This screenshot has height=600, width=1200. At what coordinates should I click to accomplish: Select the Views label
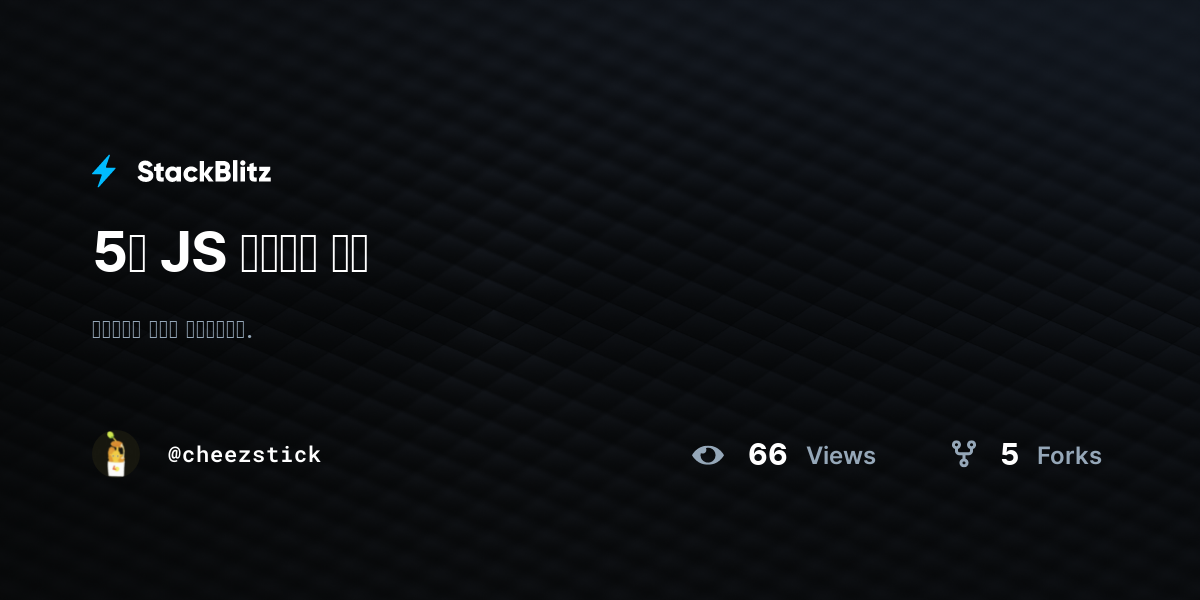coord(841,456)
